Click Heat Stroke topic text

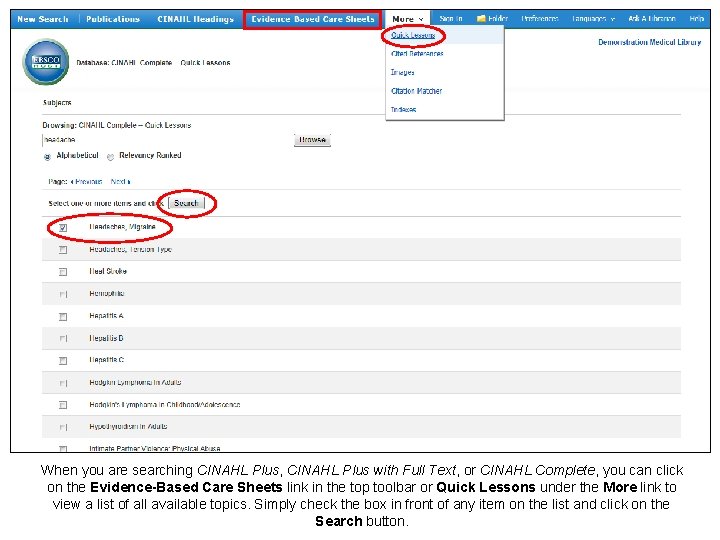click(108, 271)
